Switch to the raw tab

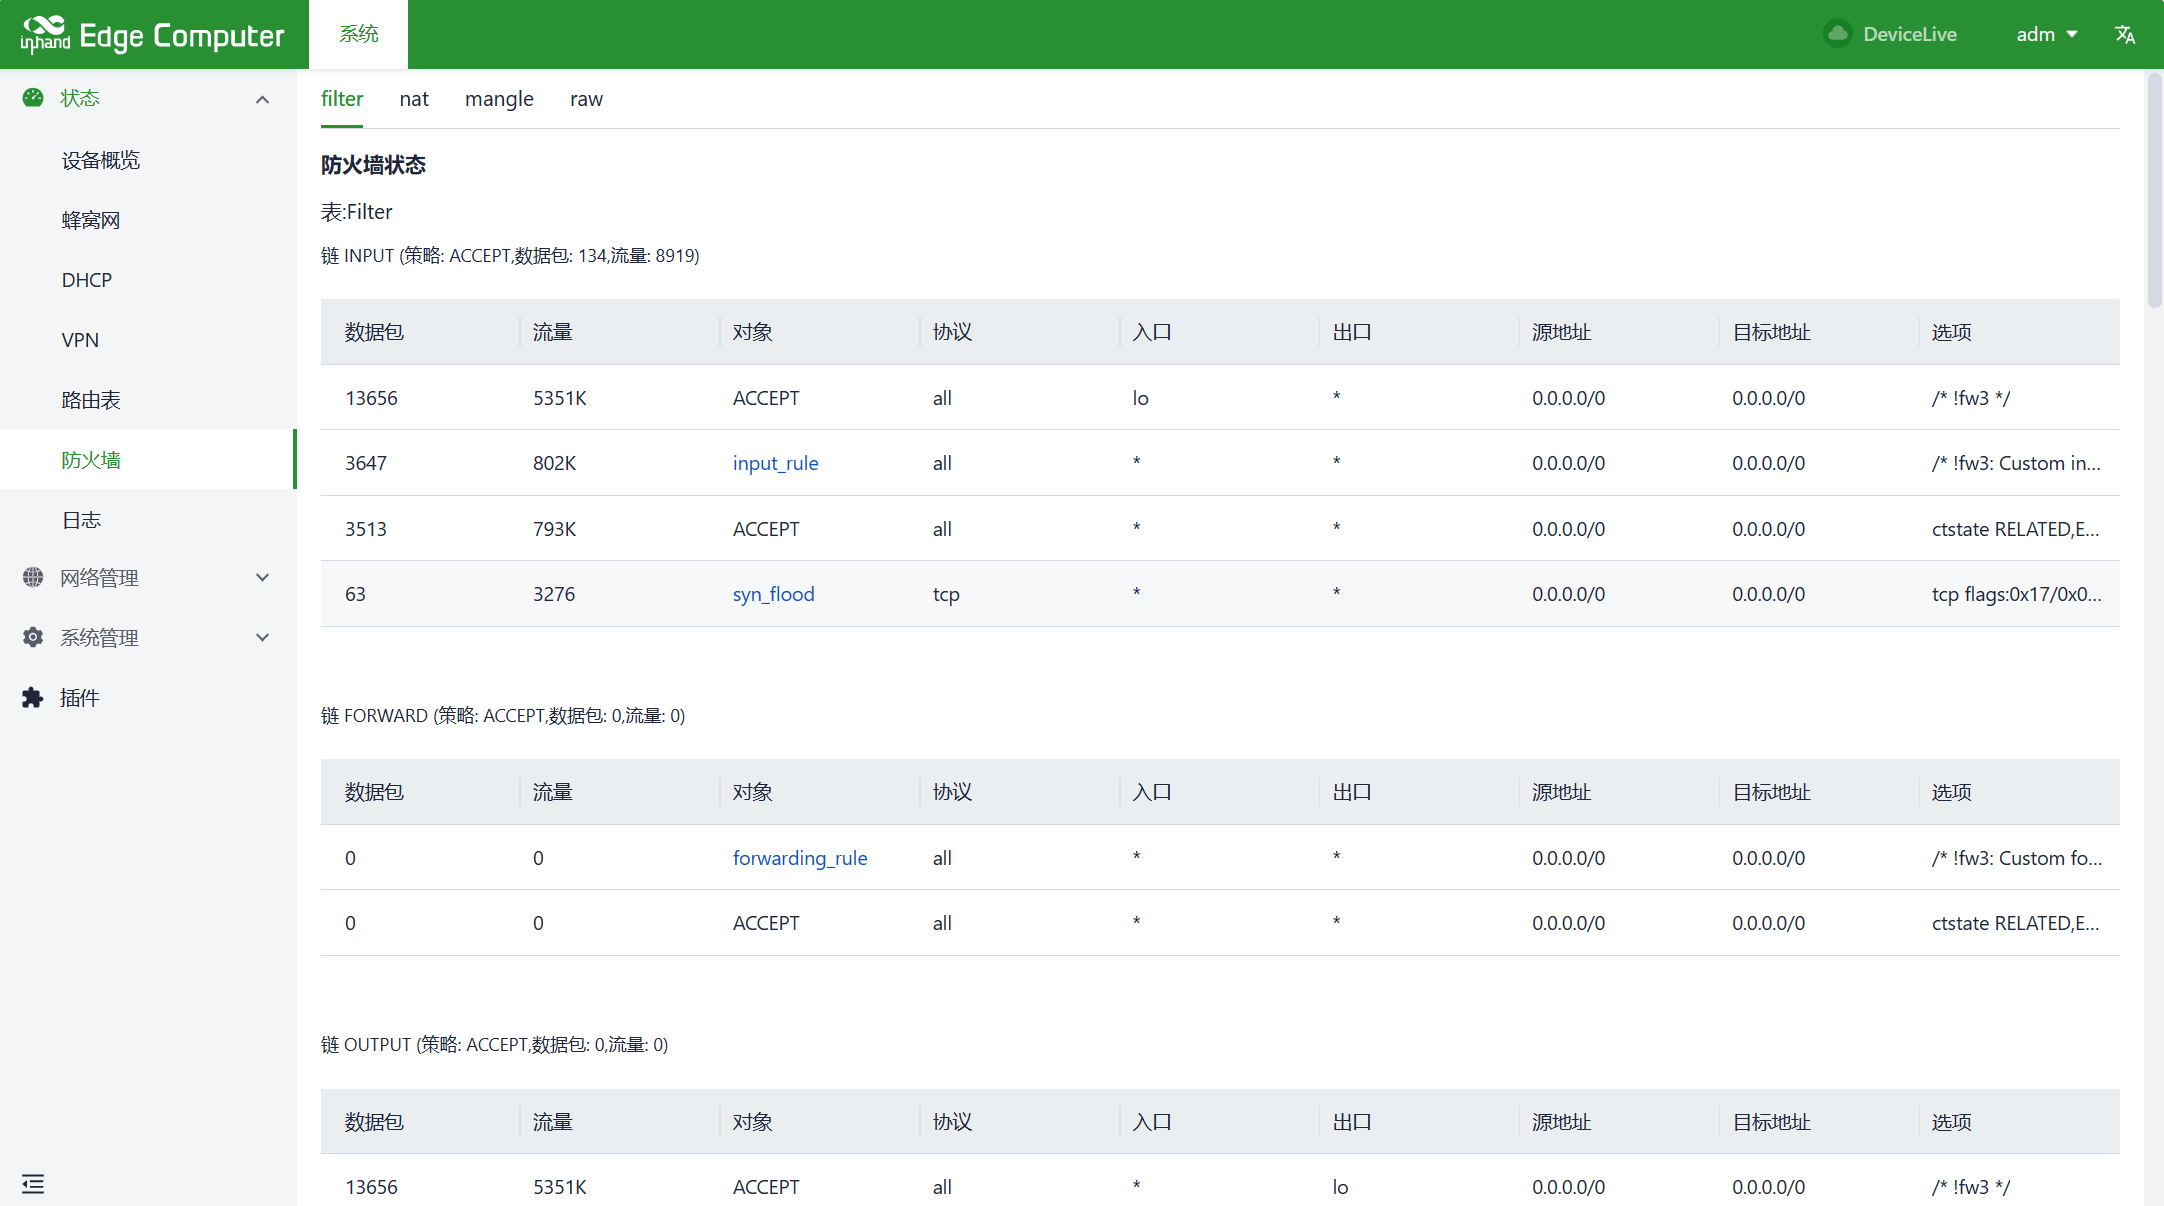[586, 98]
